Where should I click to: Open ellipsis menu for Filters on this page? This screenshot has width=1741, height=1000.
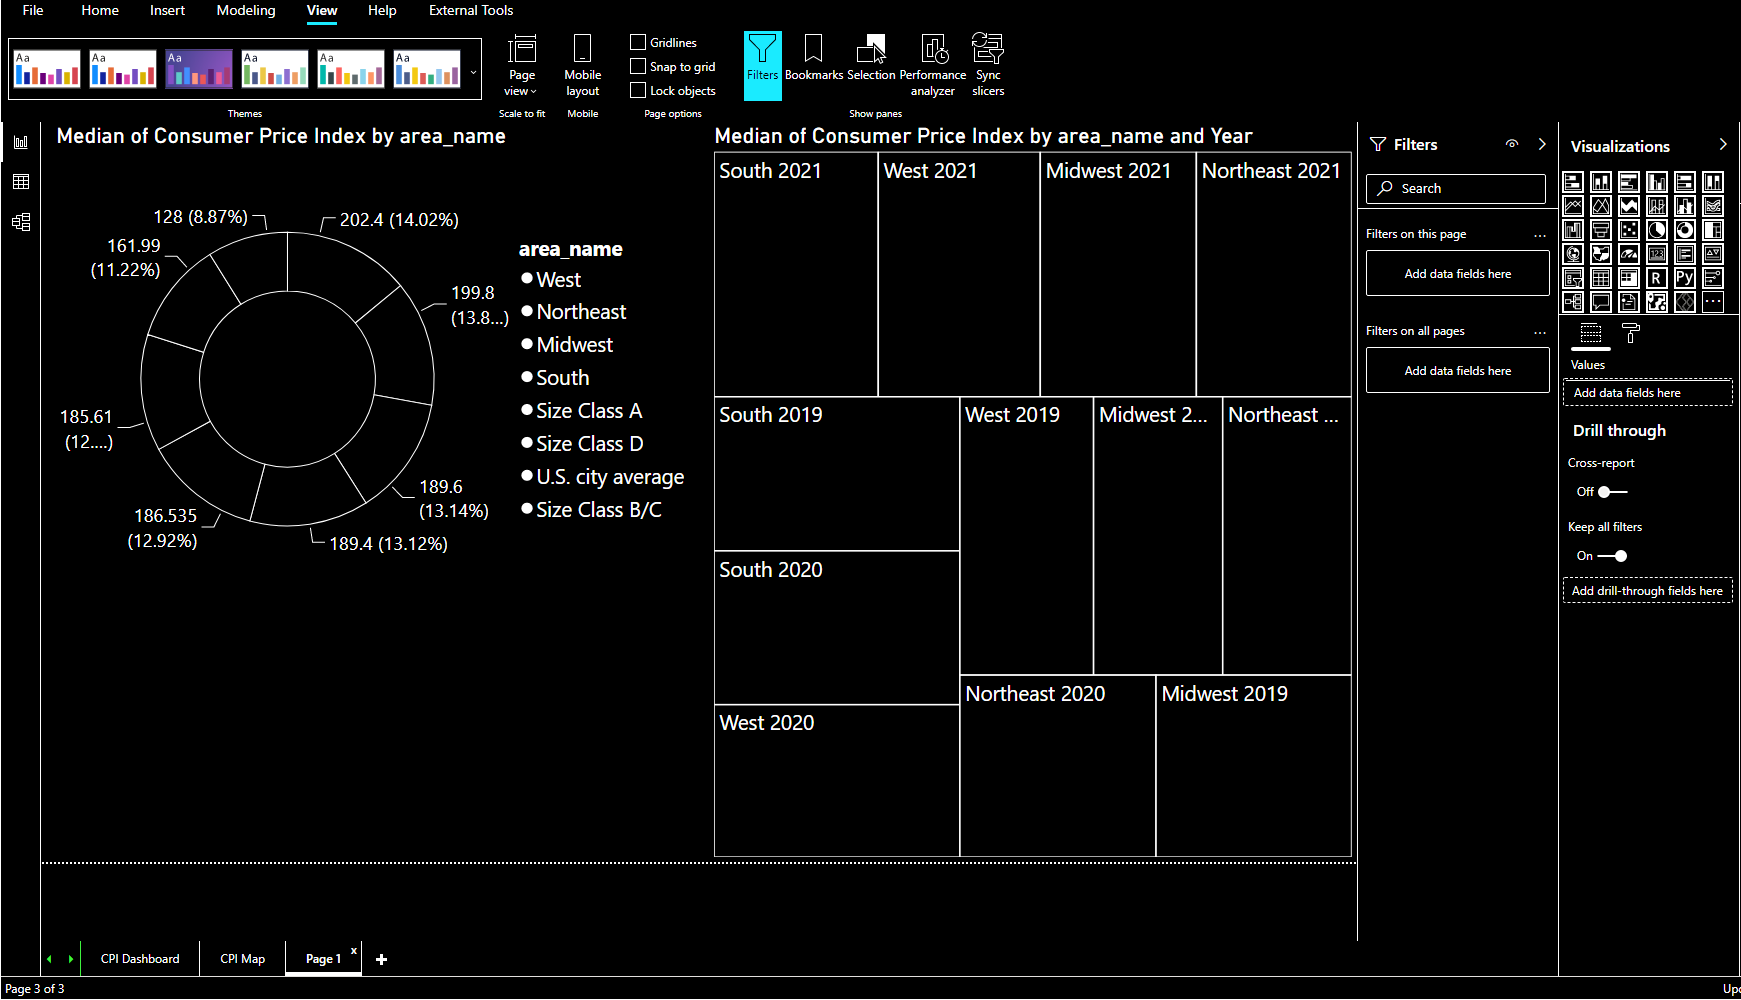click(1540, 235)
